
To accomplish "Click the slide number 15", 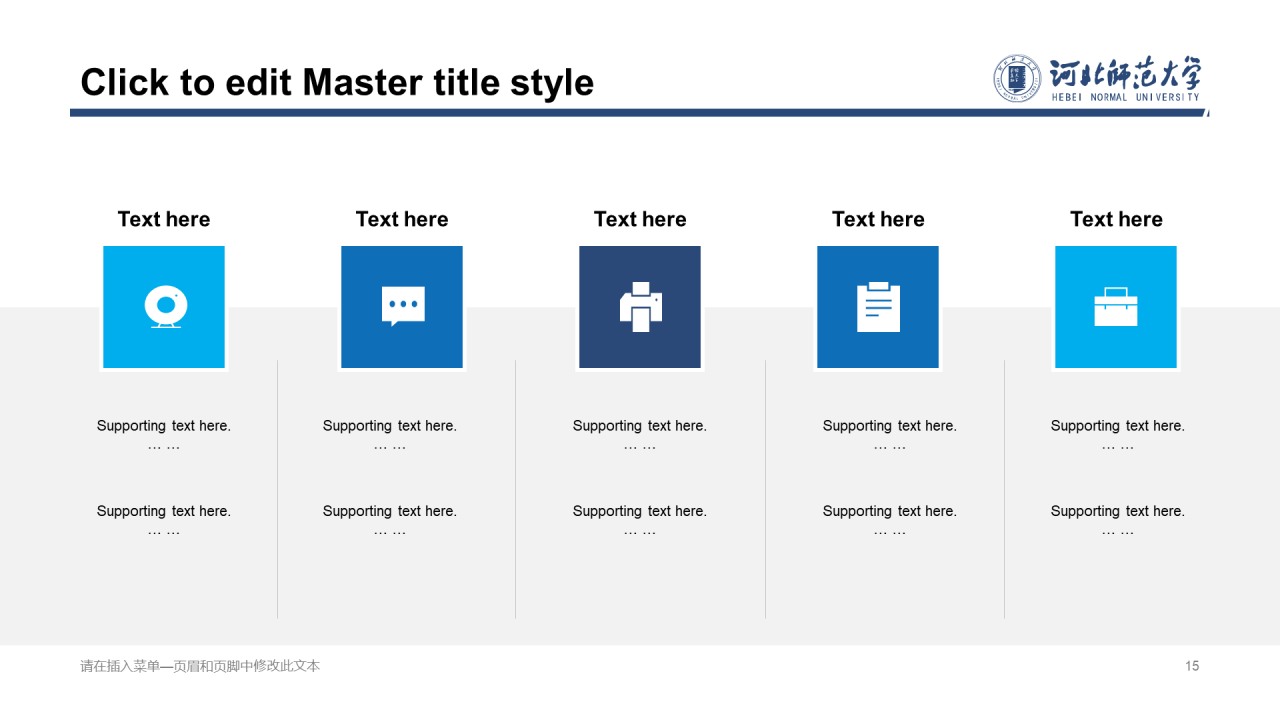I will coord(1192,666).
